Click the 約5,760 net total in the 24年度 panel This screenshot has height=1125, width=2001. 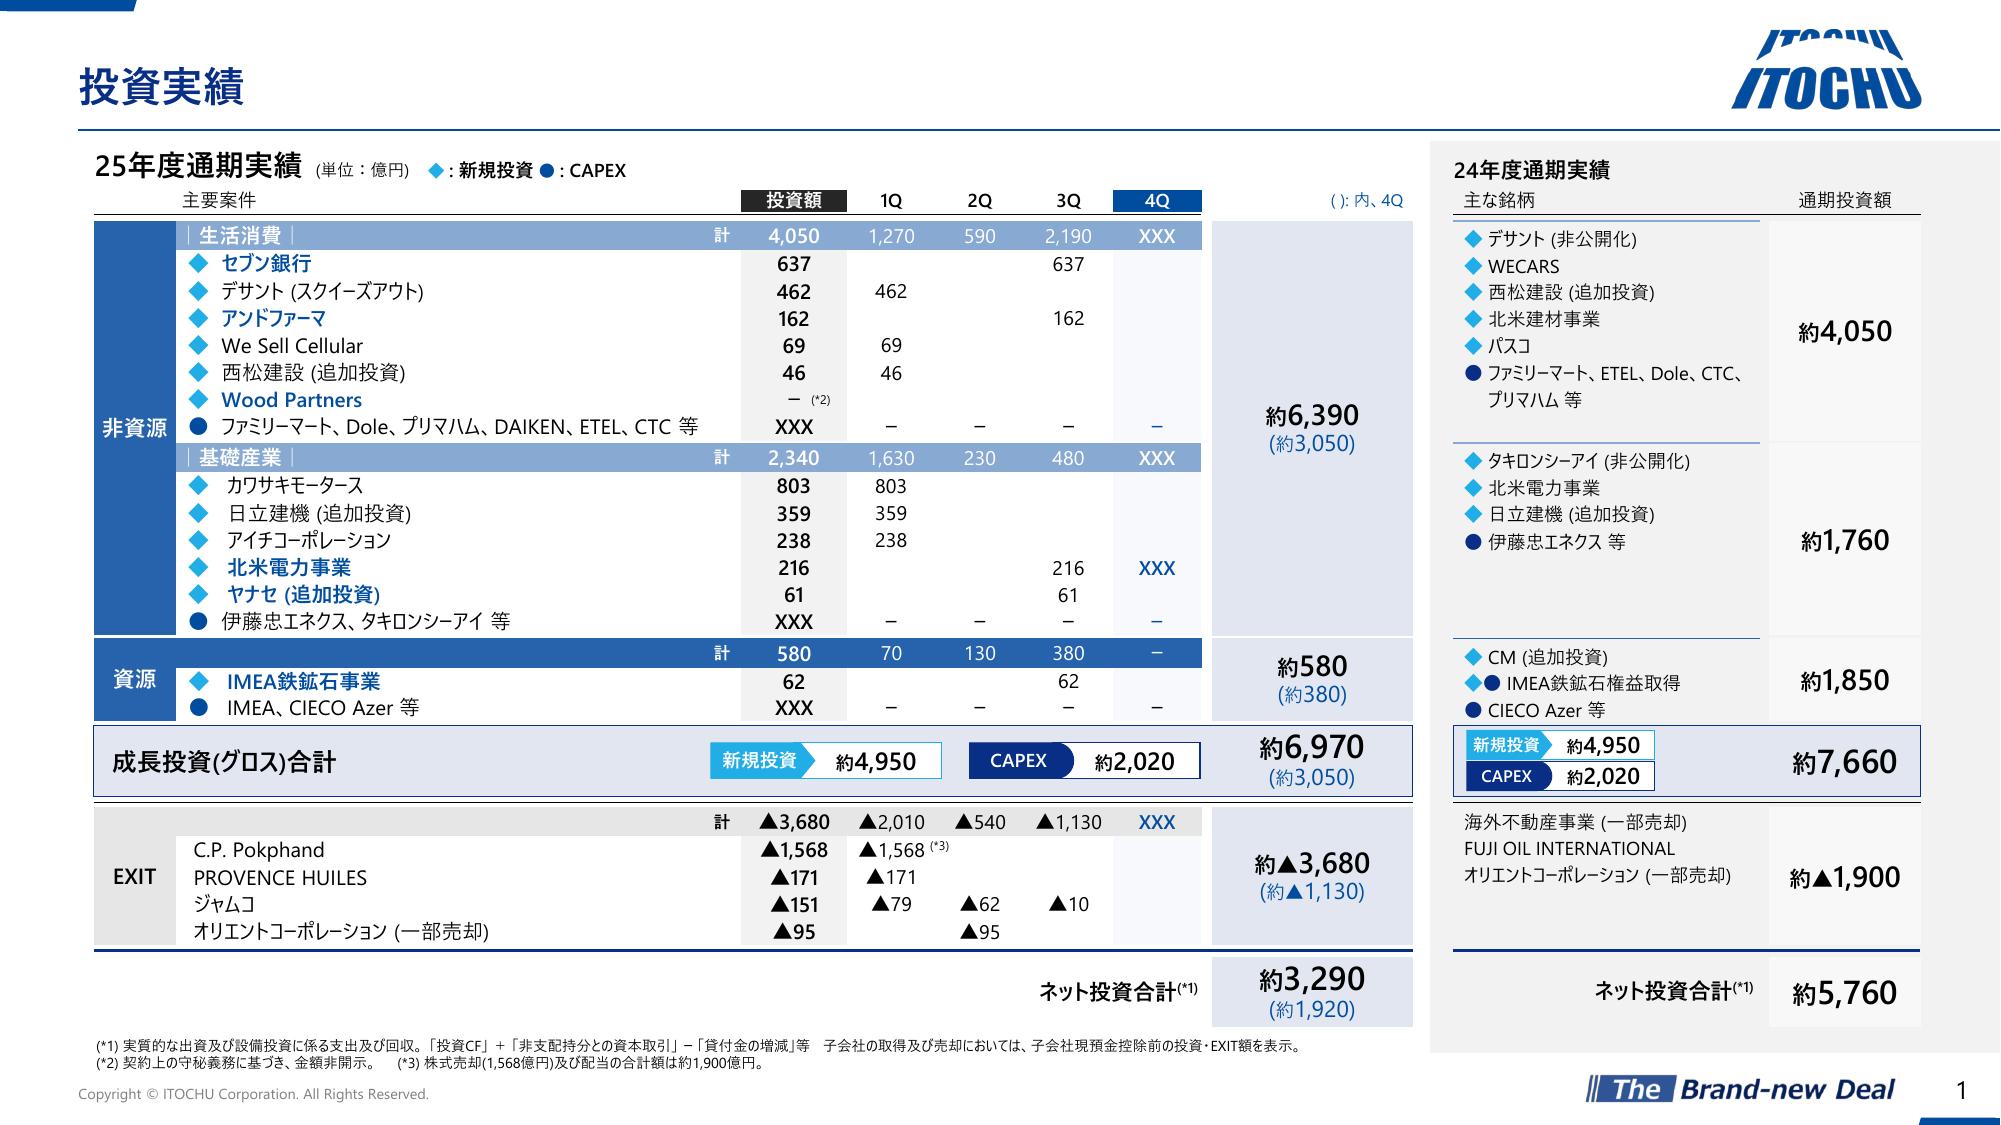pyautogui.click(x=1845, y=993)
